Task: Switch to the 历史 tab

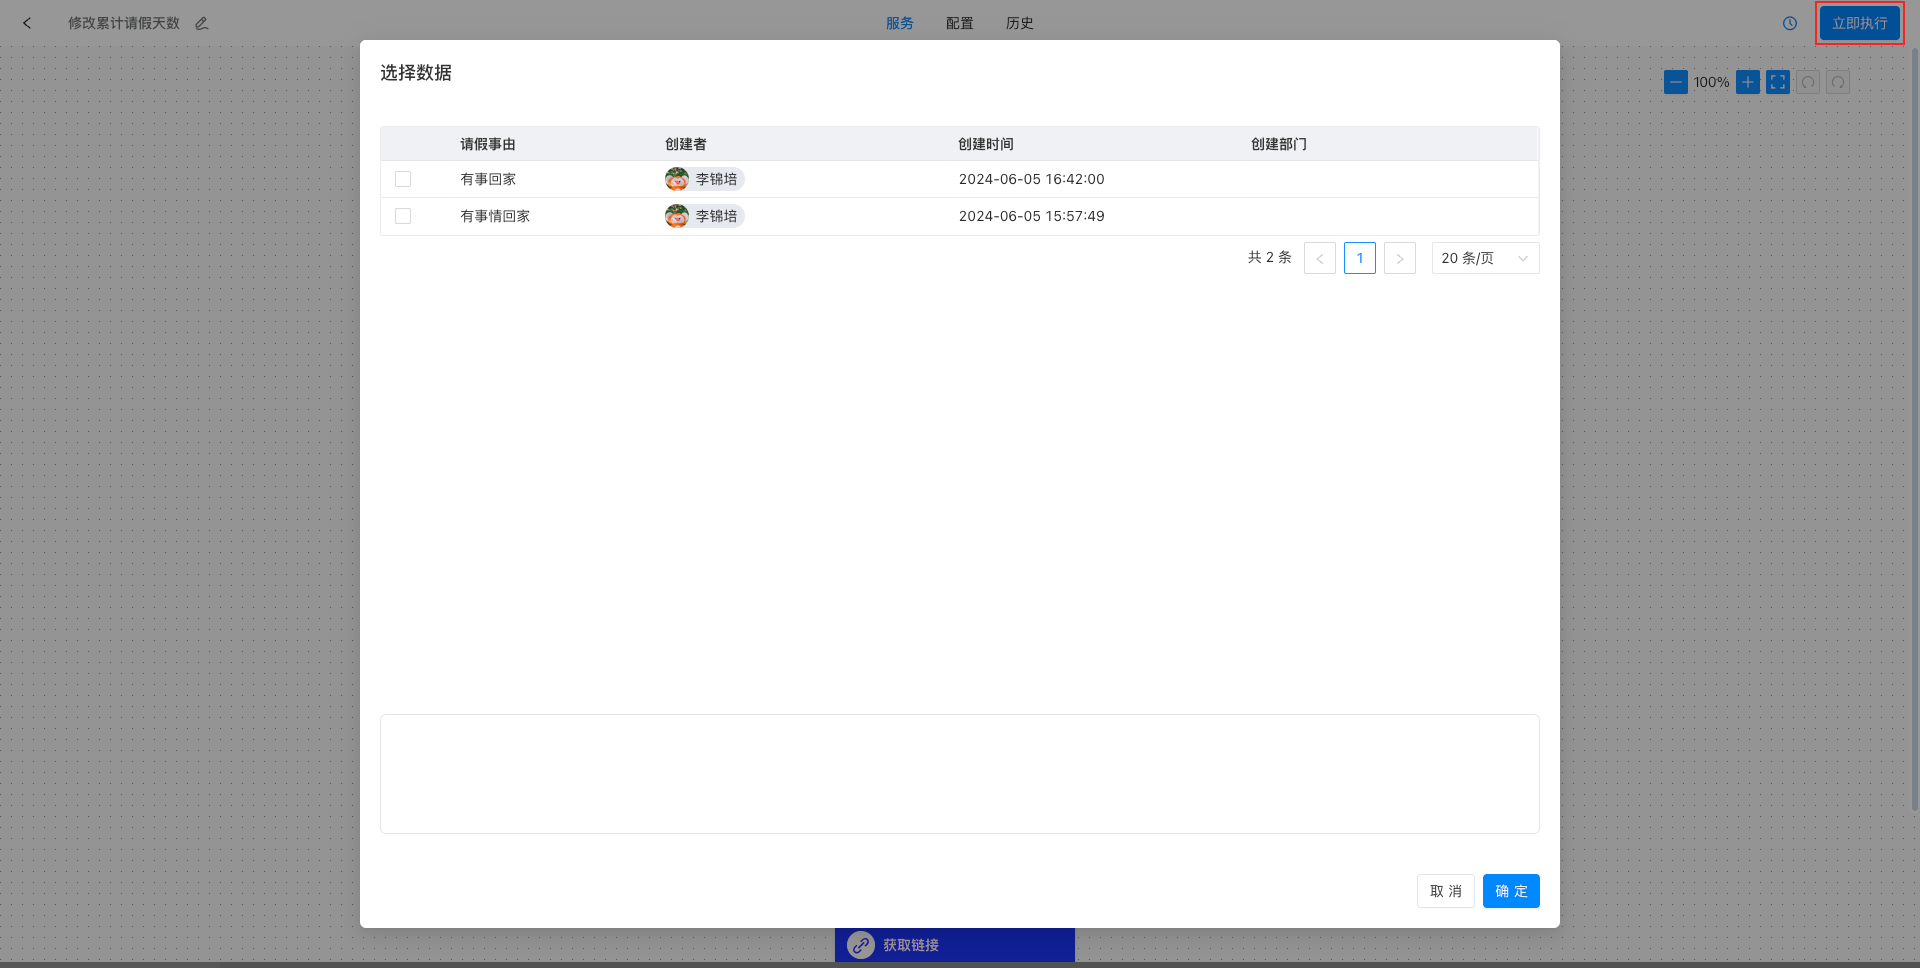Action: [x=1020, y=23]
